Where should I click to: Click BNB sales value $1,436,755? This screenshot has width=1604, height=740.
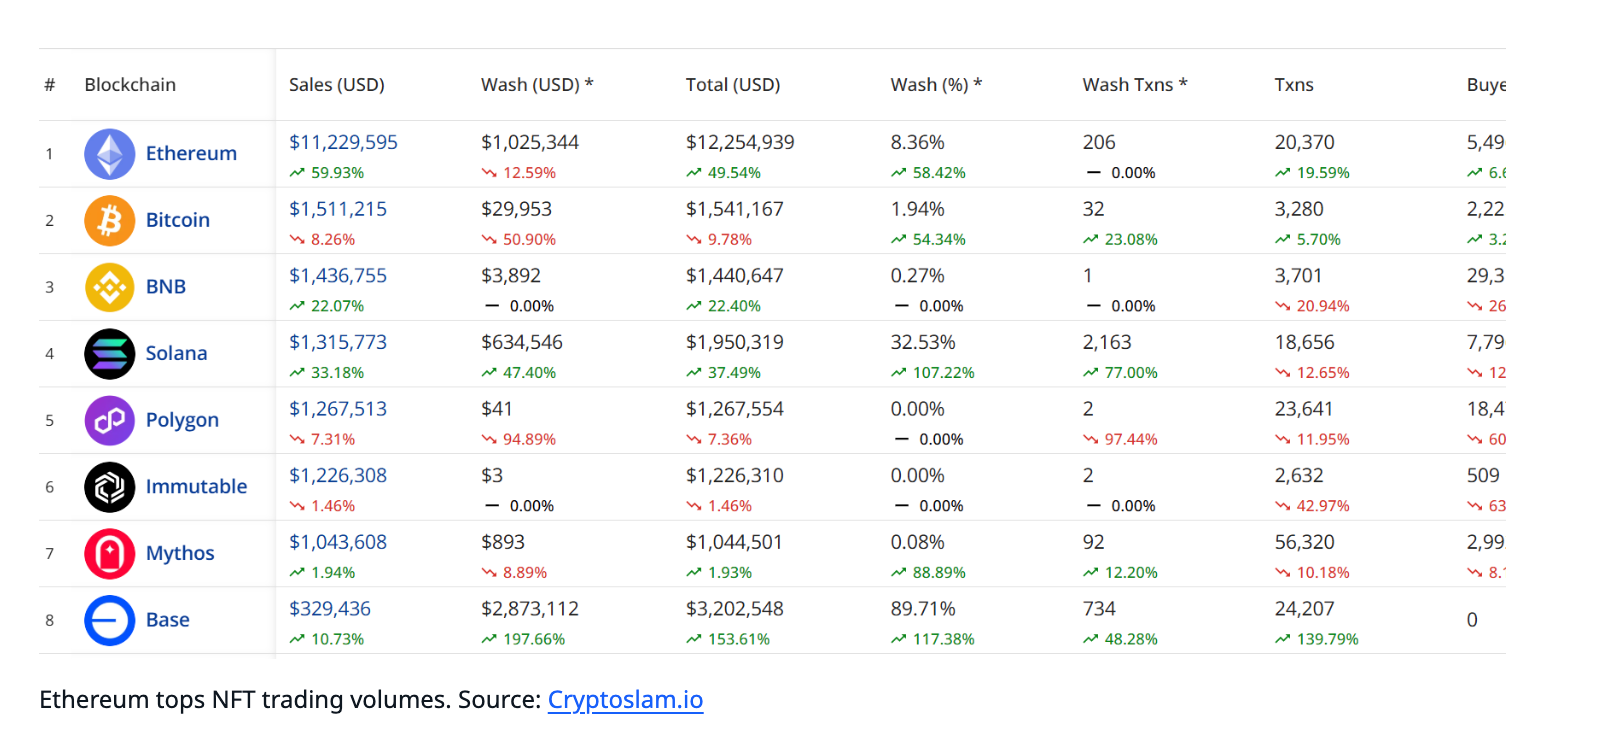coord(338,275)
